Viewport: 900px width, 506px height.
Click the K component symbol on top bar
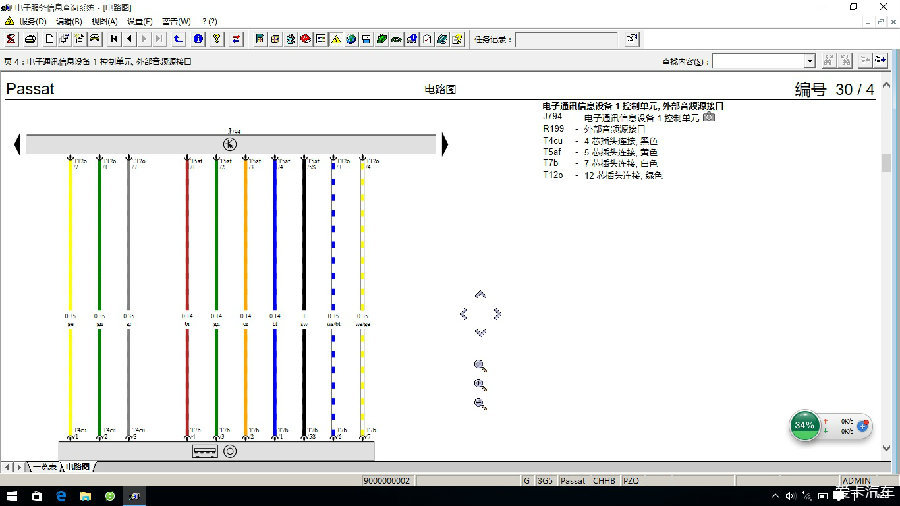[230, 144]
